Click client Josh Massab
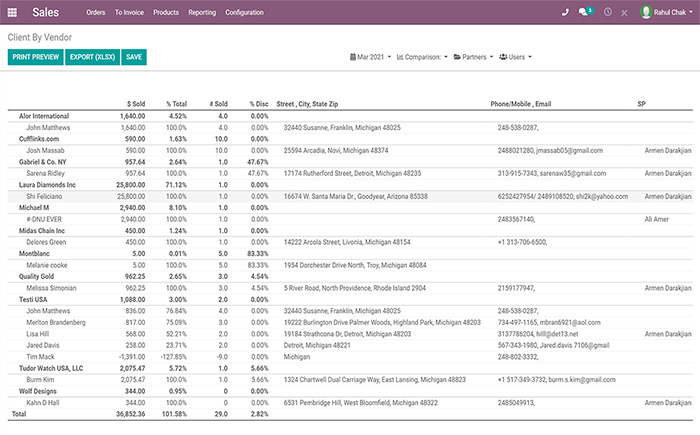 (45, 151)
